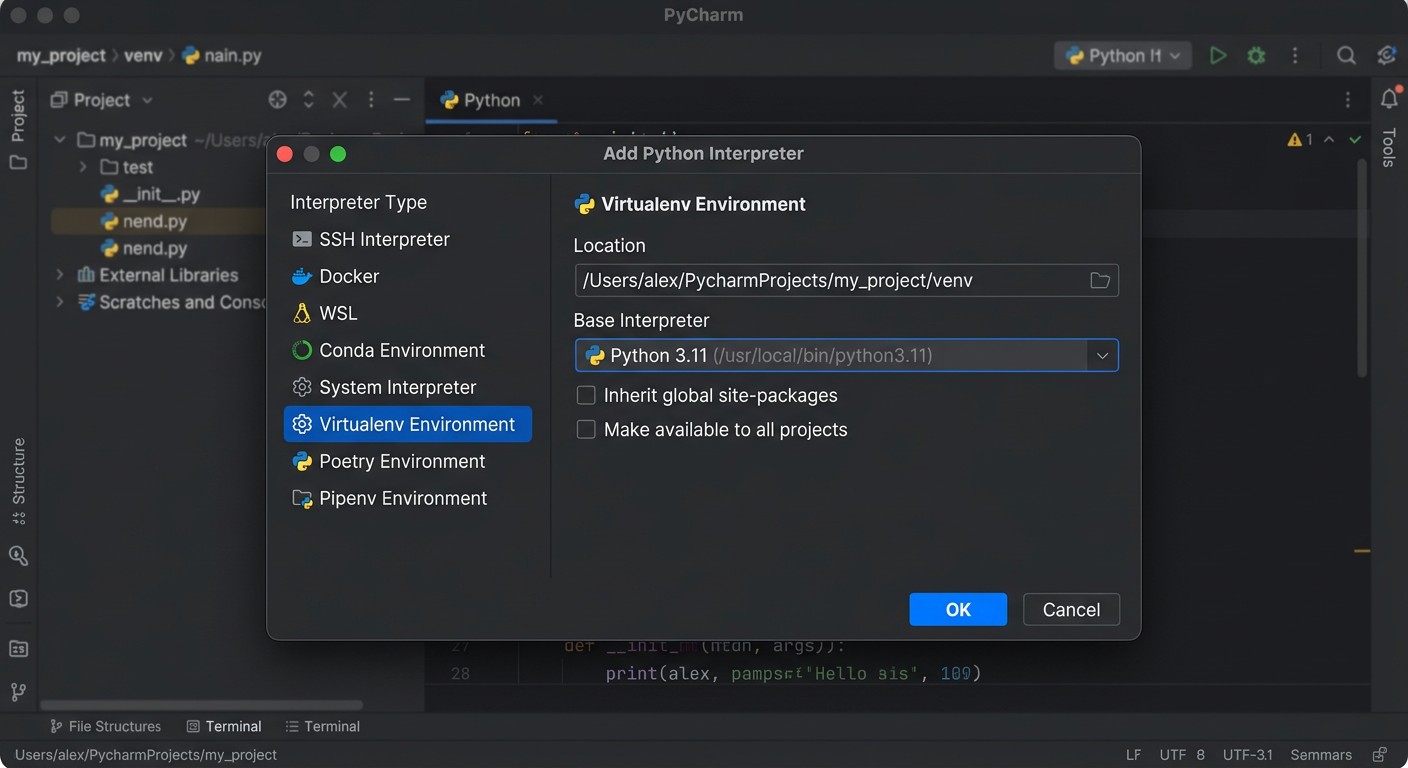1408x768 pixels.
Task: Click the Semmars status bar entry
Action: (1321, 755)
